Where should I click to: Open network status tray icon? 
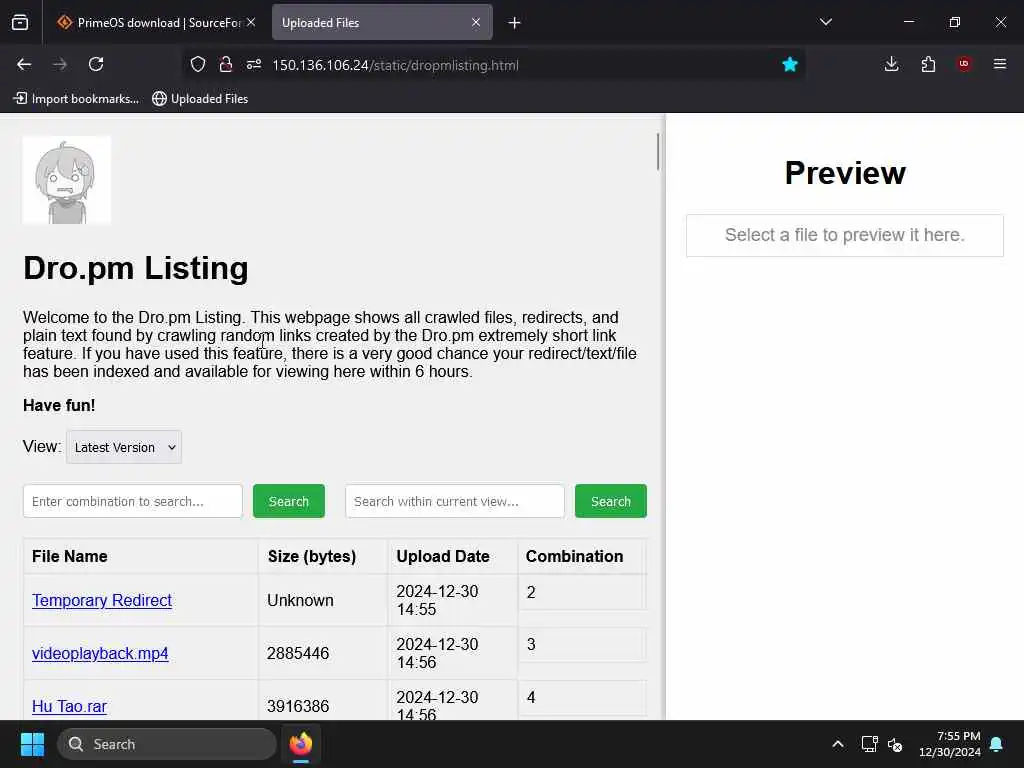869,744
